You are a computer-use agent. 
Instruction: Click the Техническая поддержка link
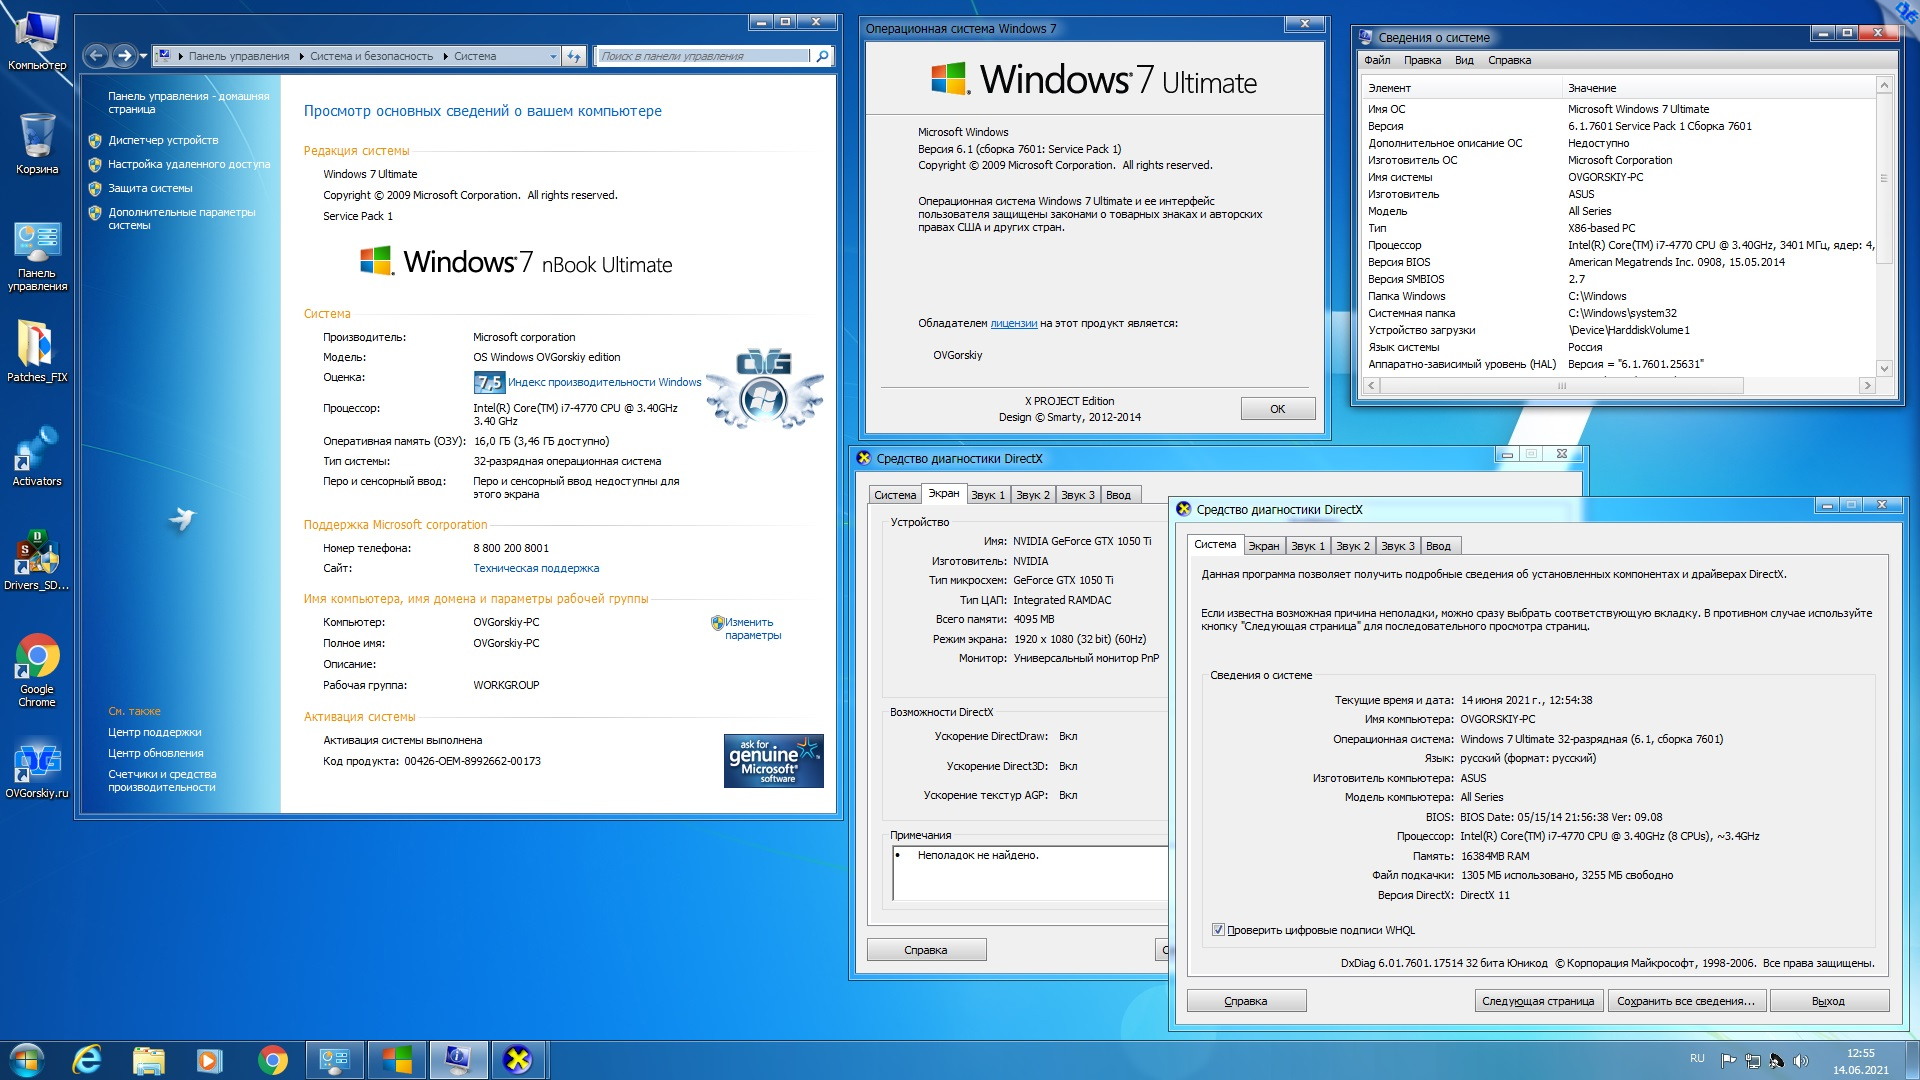(x=536, y=568)
